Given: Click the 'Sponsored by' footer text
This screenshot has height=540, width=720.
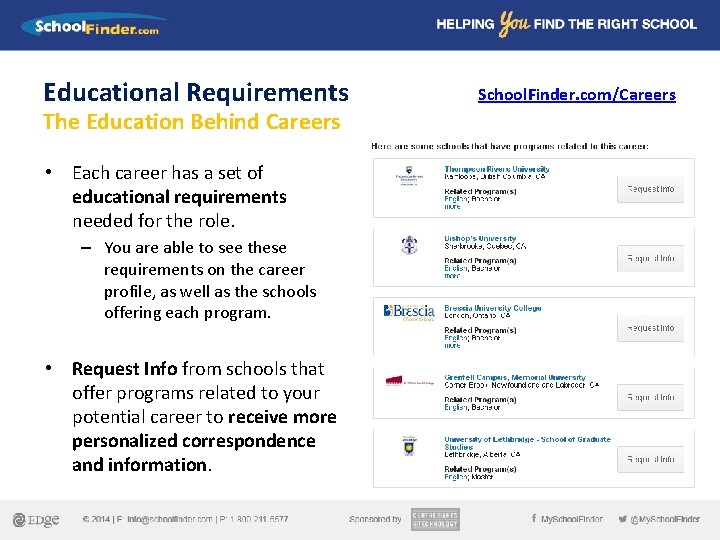Looking at the screenshot, I should click(x=375, y=519).
